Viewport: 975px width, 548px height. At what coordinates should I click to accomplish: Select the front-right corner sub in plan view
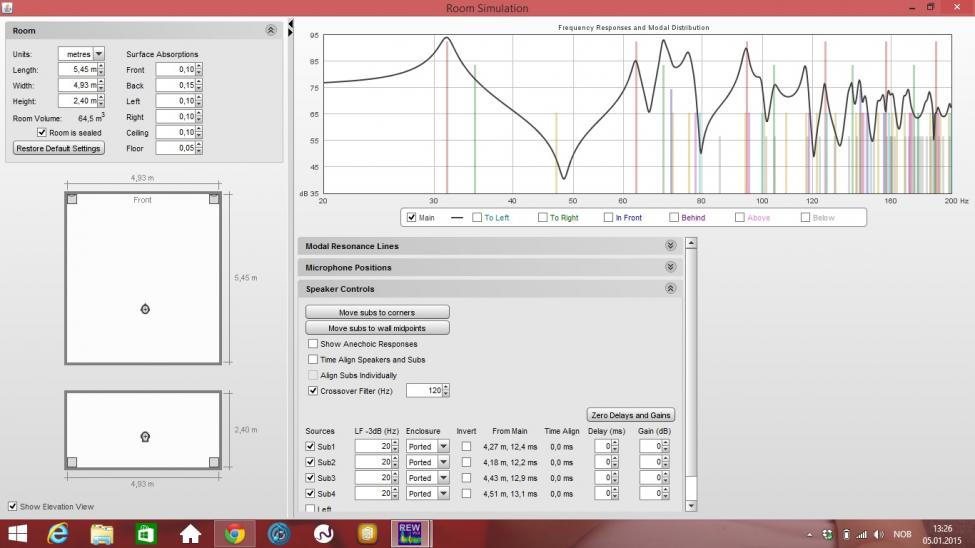[214, 199]
